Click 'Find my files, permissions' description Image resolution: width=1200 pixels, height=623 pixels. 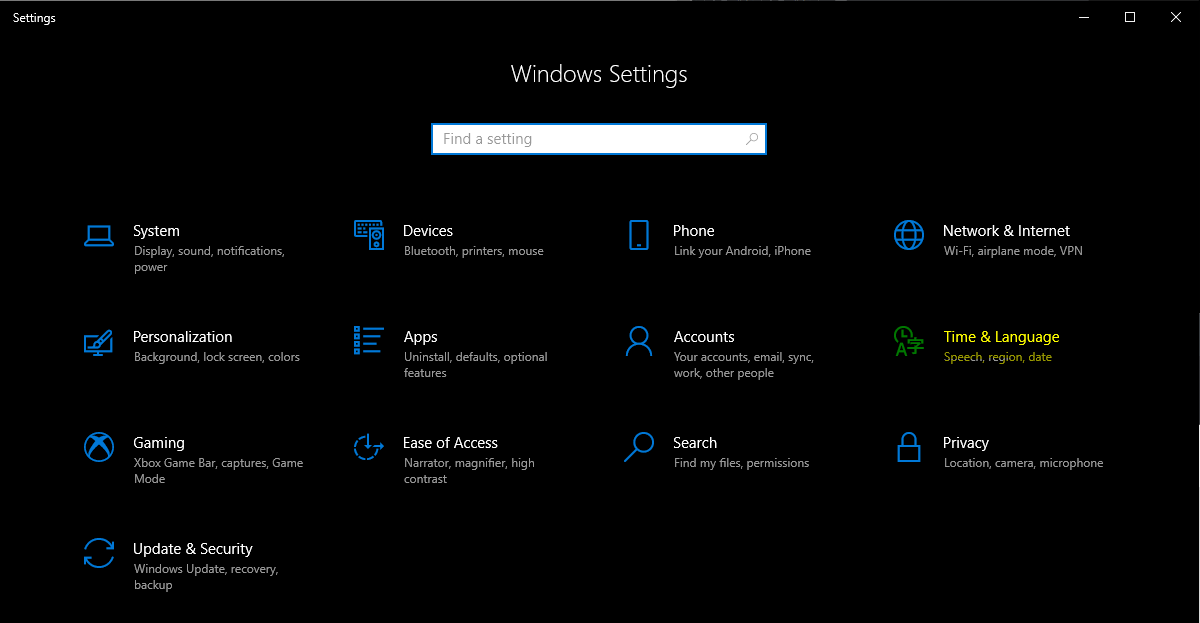742,463
